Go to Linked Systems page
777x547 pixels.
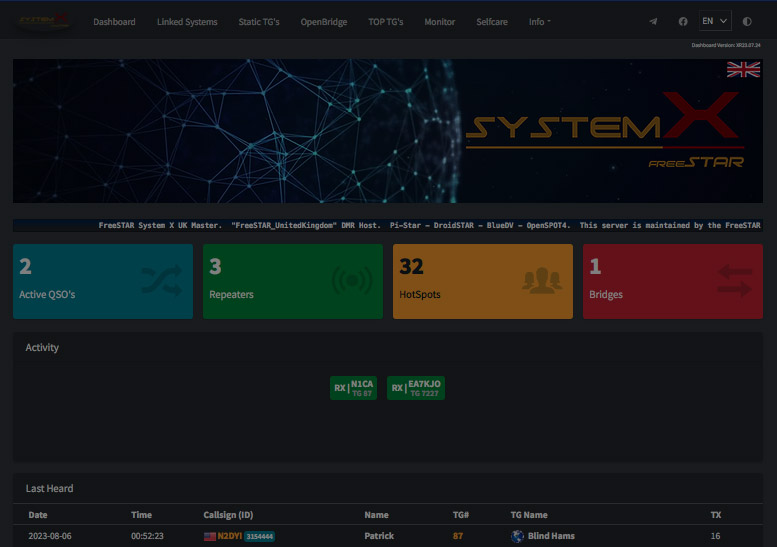tap(187, 22)
